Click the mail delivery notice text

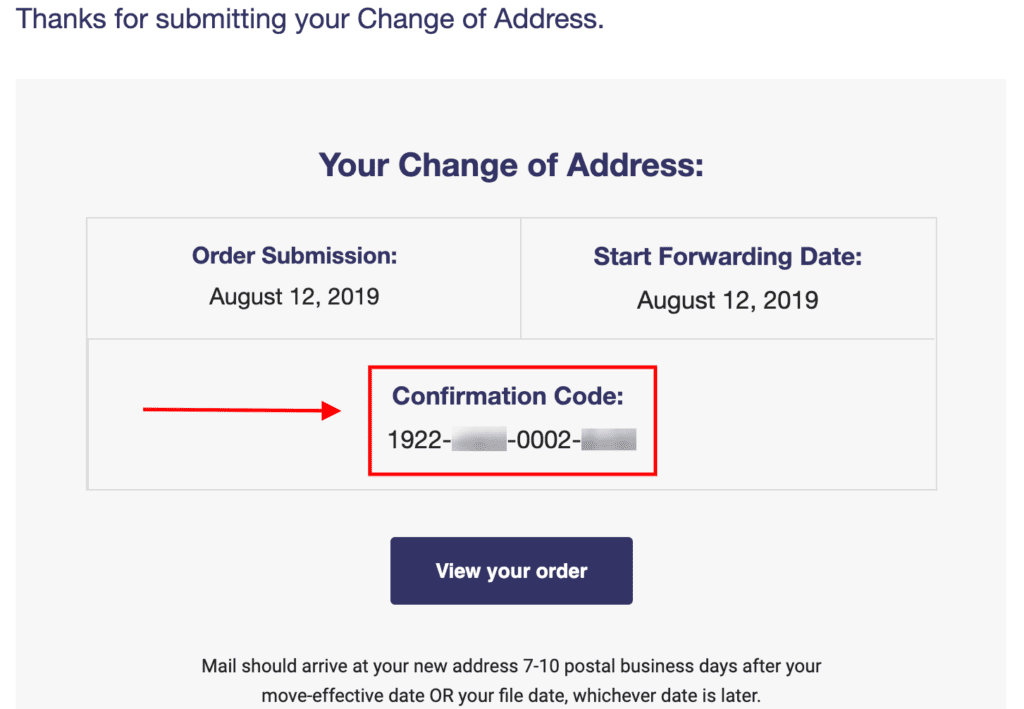point(511,665)
